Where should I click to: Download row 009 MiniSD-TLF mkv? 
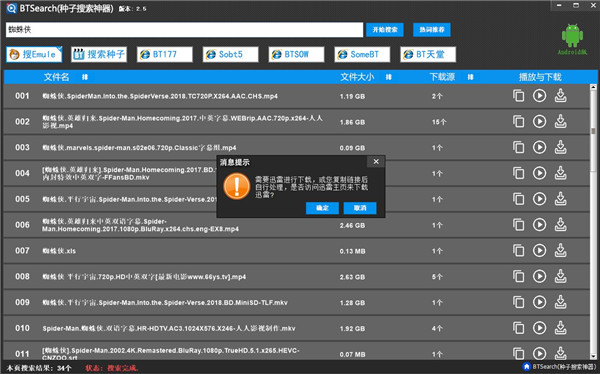click(561, 302)
